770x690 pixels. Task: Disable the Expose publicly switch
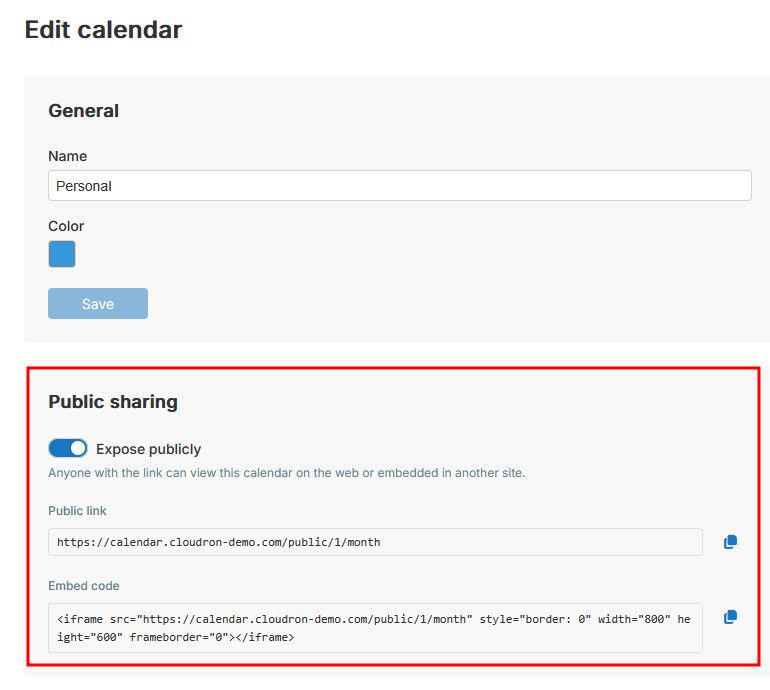[68, 448]
